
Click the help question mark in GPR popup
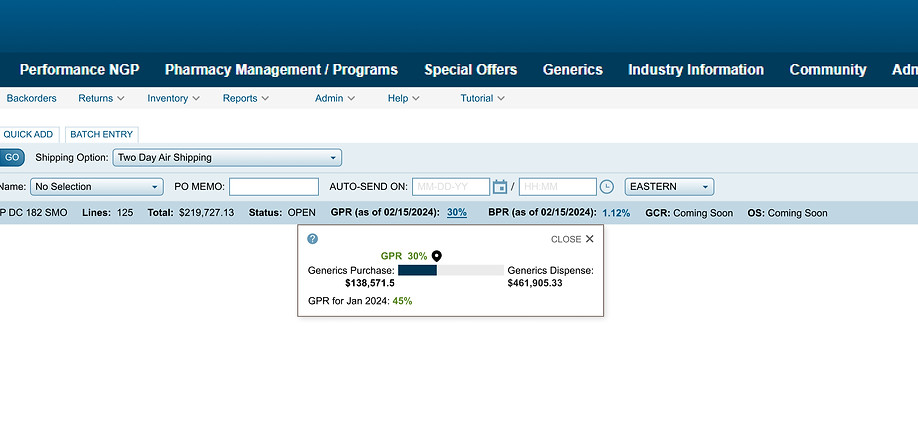(313, 239)
